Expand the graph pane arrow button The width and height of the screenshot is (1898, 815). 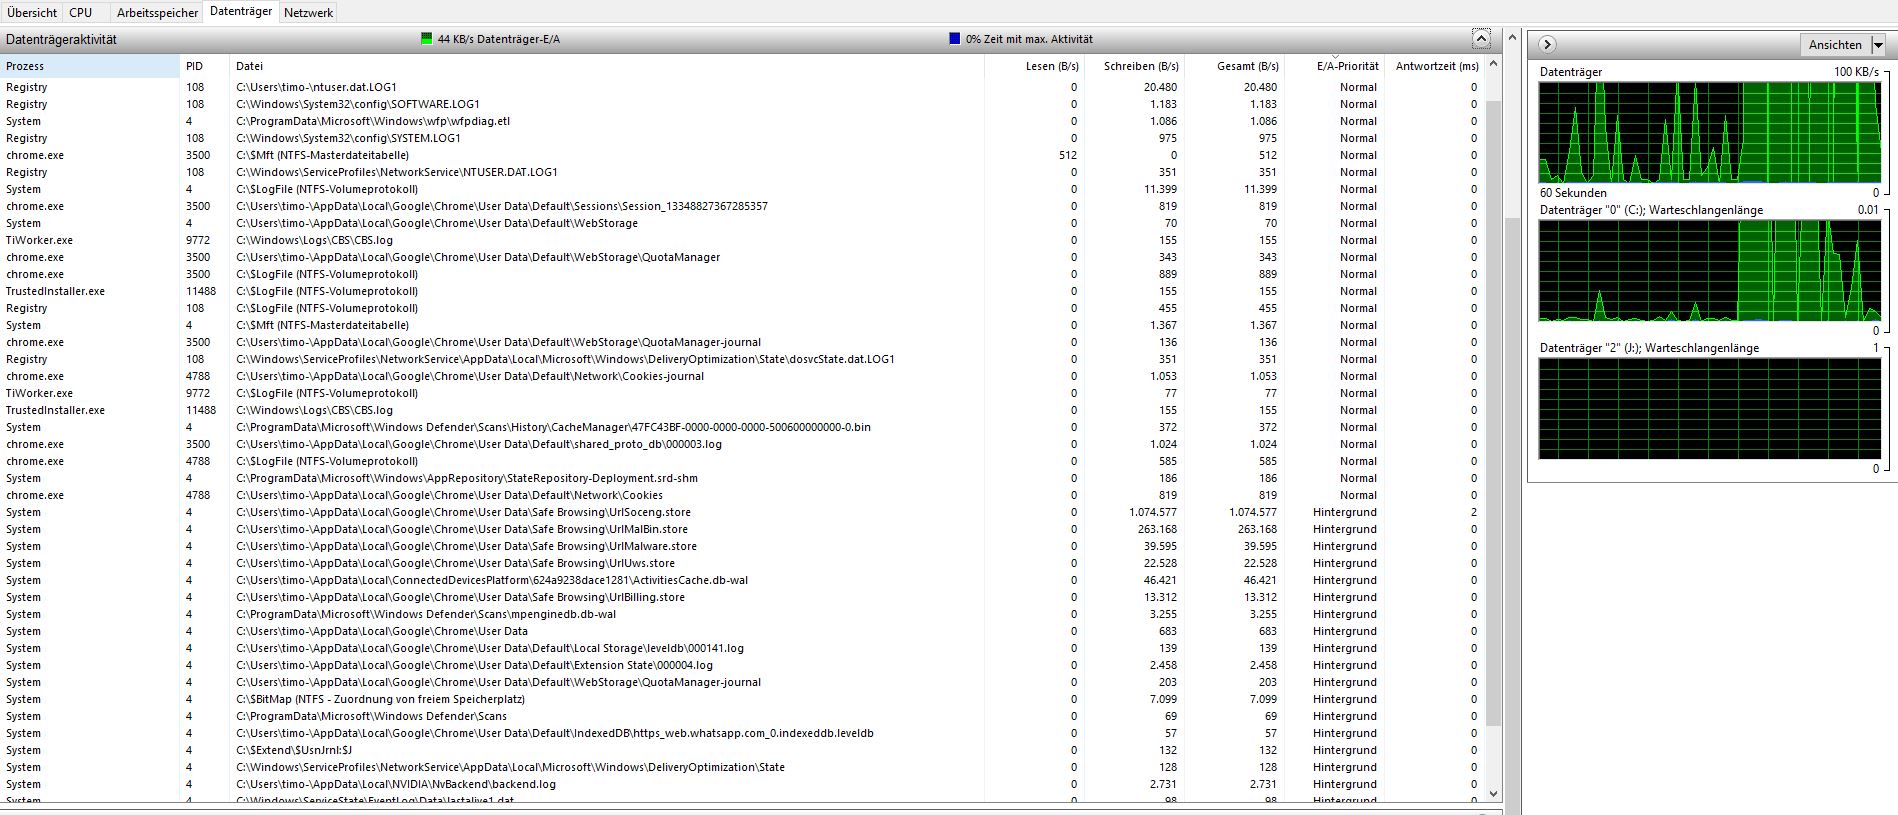point(1547,44)
